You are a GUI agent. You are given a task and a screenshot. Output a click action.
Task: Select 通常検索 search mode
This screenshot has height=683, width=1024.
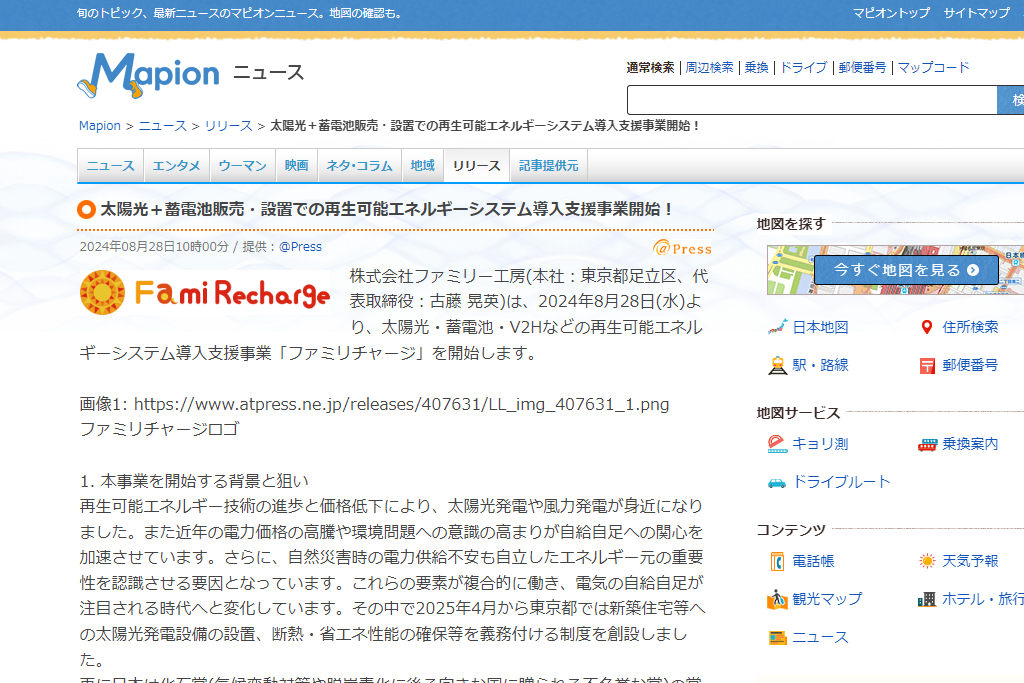click(650, 68)
